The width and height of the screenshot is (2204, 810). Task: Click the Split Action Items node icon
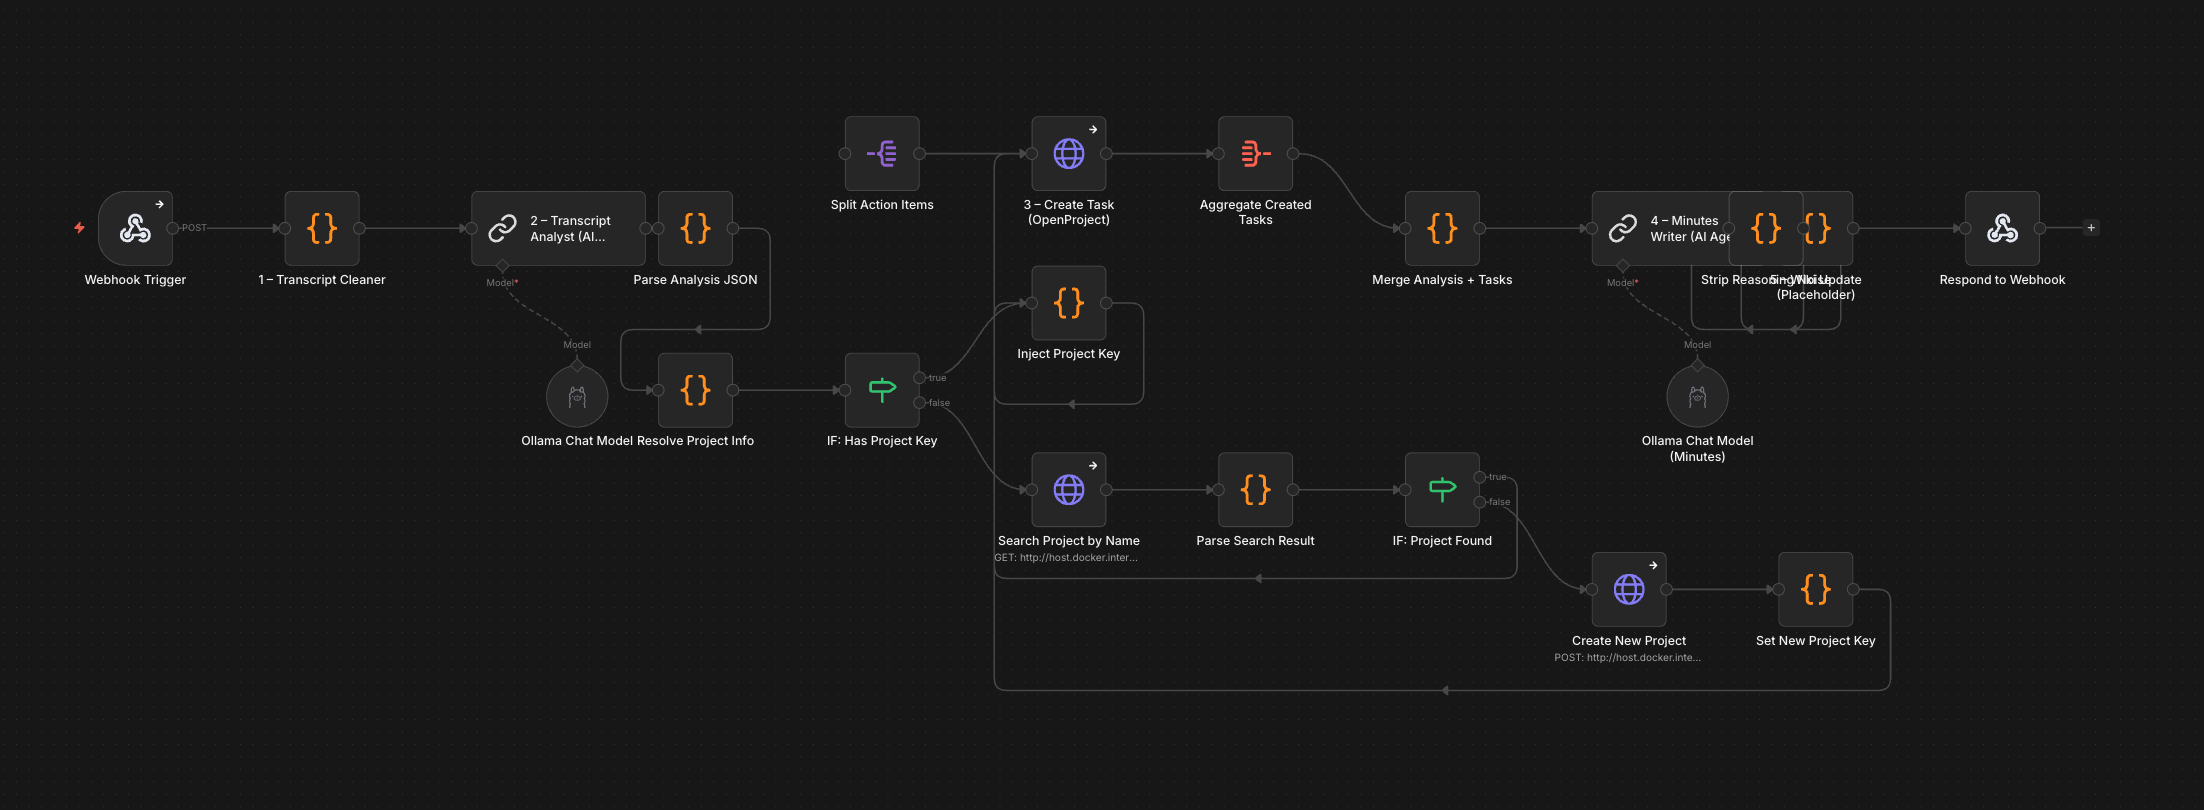coord(881,154)
